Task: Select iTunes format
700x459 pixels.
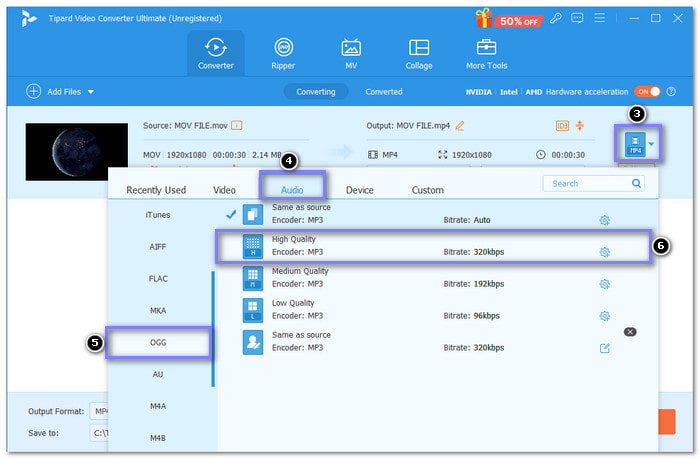Action: tap(158, 215)
